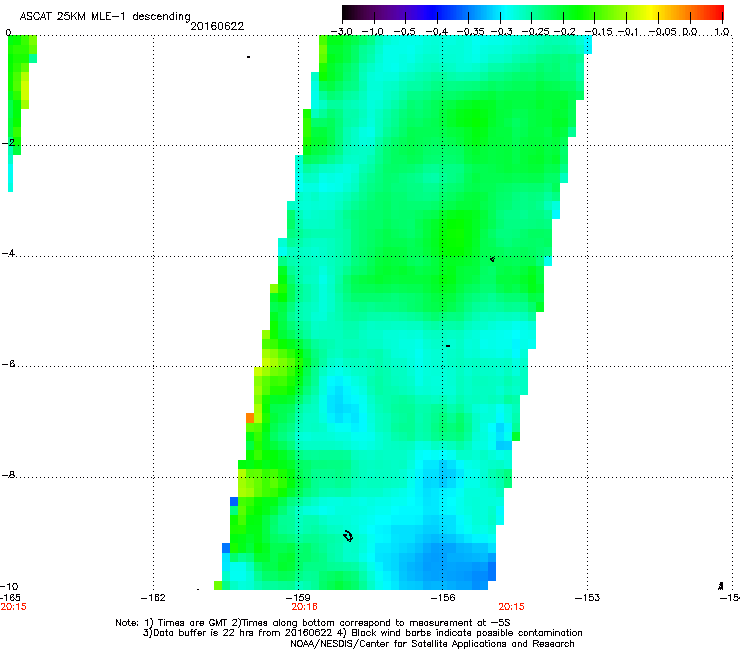Viewport: 740px width, 650px height.
Task: Select the -10 latitude axis label
Action: pyautogui.click(x=9, y=586)
